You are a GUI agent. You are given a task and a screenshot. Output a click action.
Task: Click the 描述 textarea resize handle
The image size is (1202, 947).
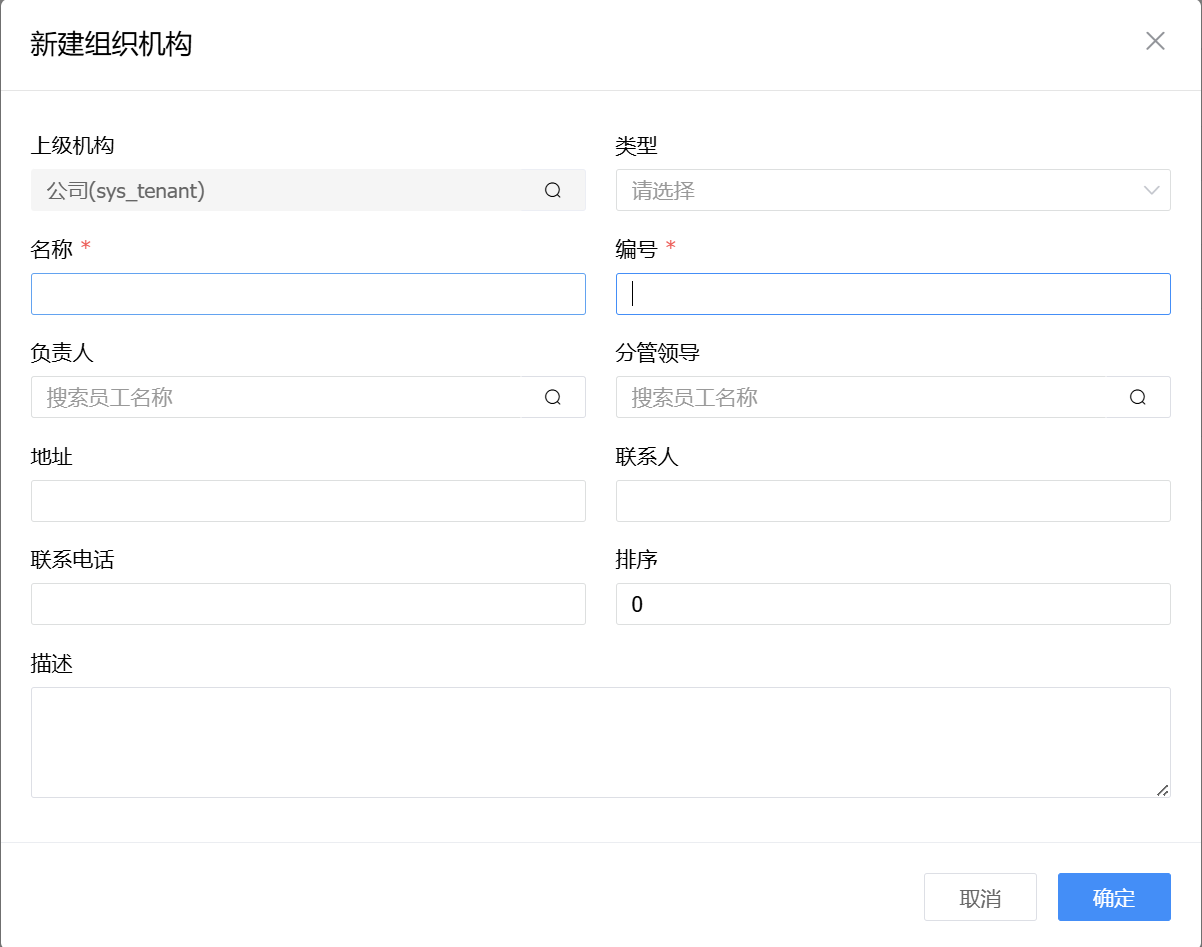coord(1162,790)
